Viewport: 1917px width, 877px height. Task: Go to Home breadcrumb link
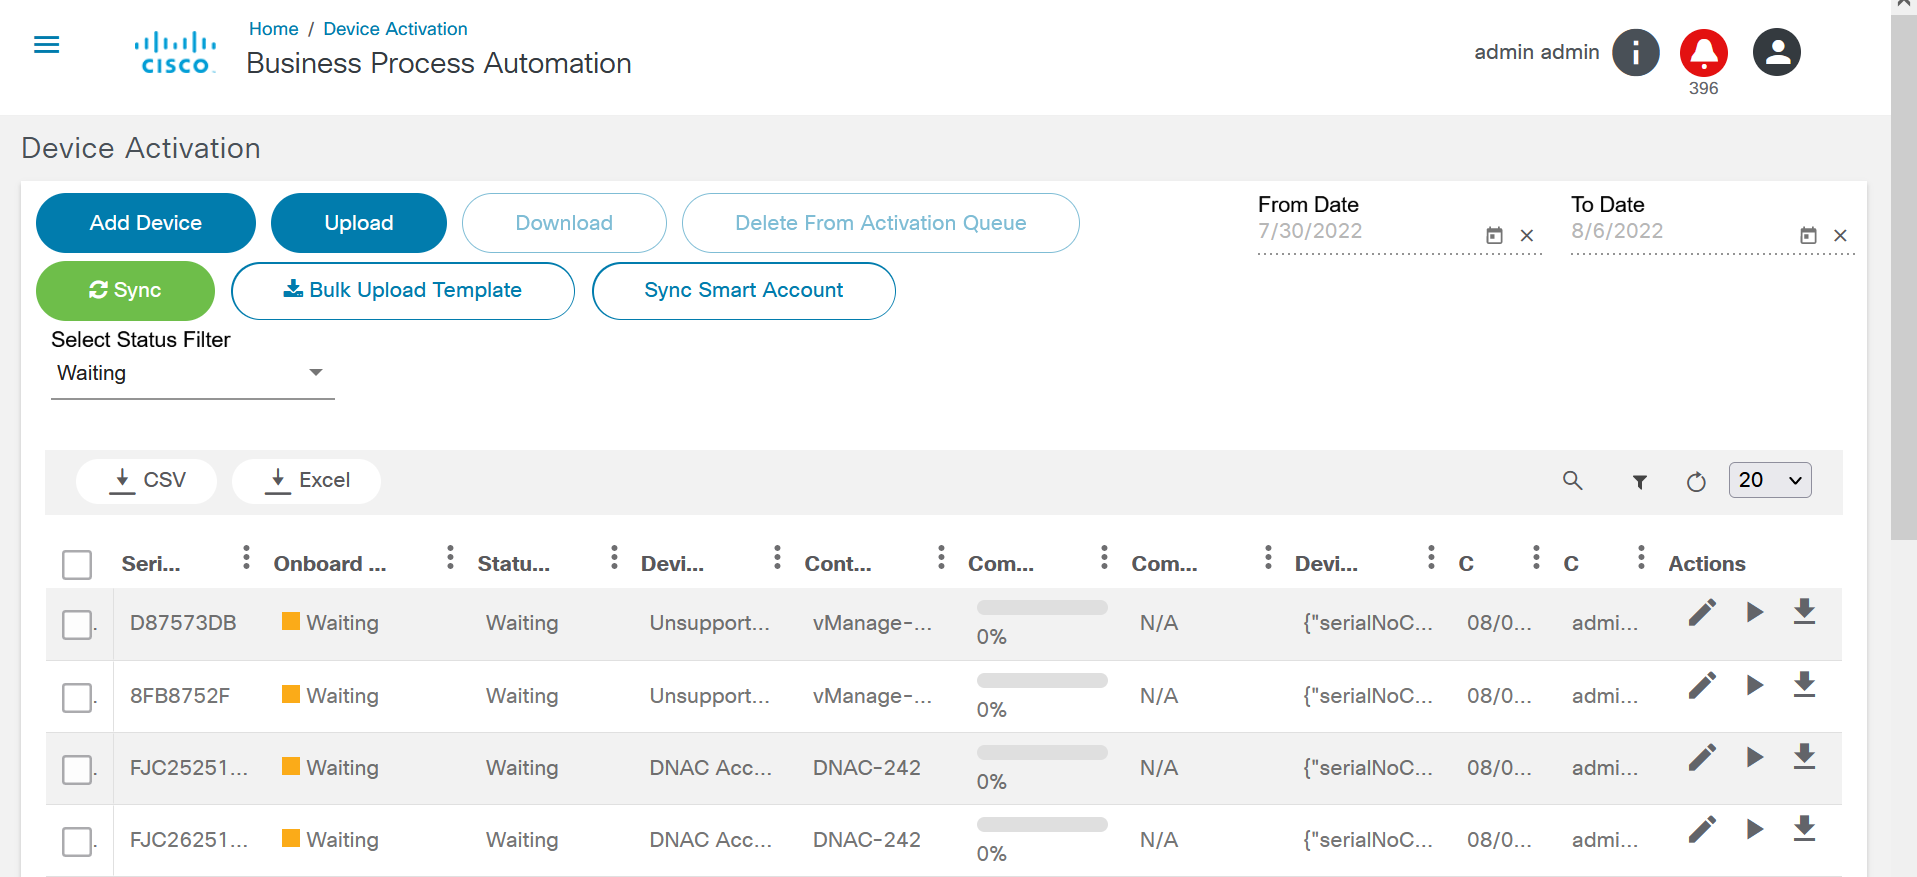tap(273, 29)
